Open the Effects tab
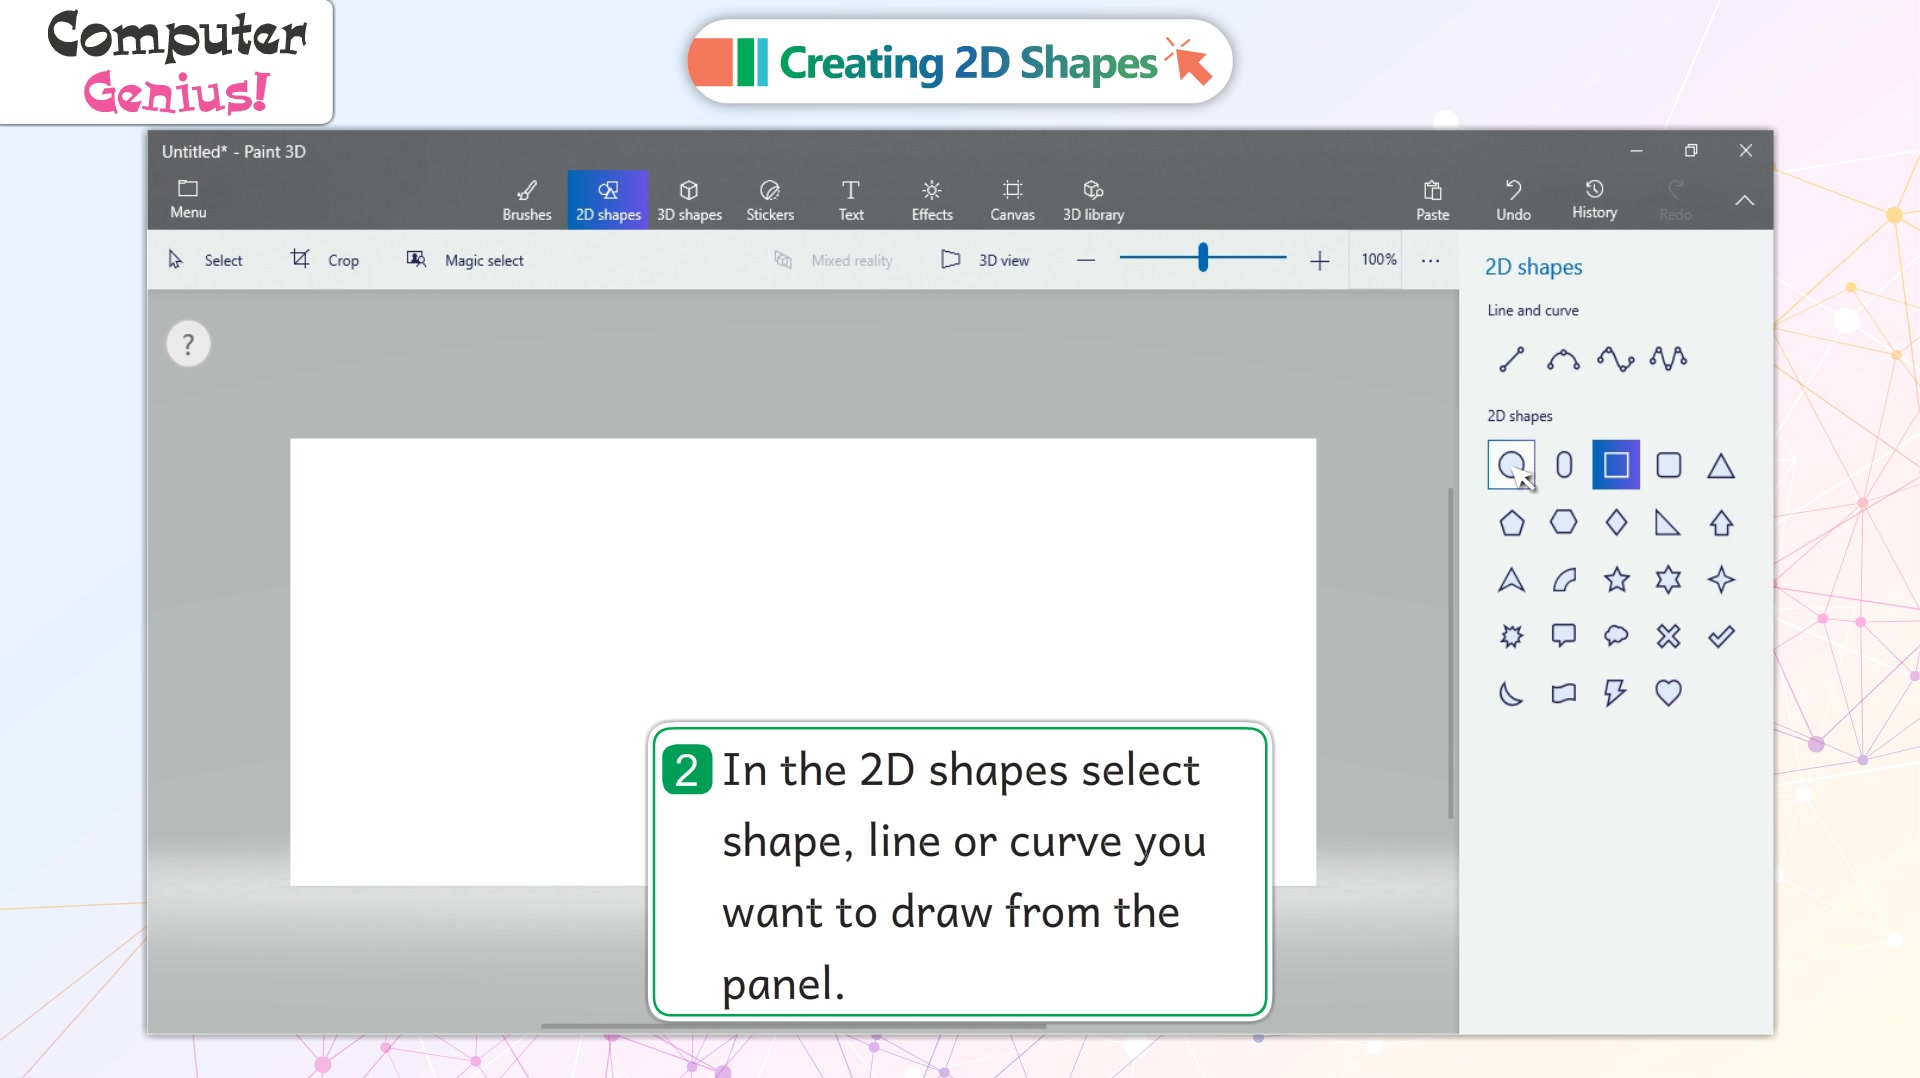 pos(932,200)
